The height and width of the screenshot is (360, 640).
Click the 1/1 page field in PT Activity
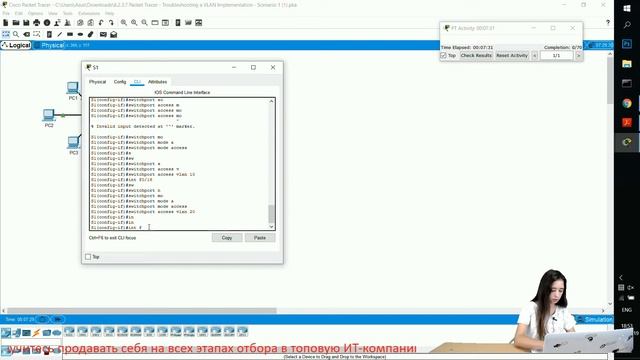tap(557, 56)
